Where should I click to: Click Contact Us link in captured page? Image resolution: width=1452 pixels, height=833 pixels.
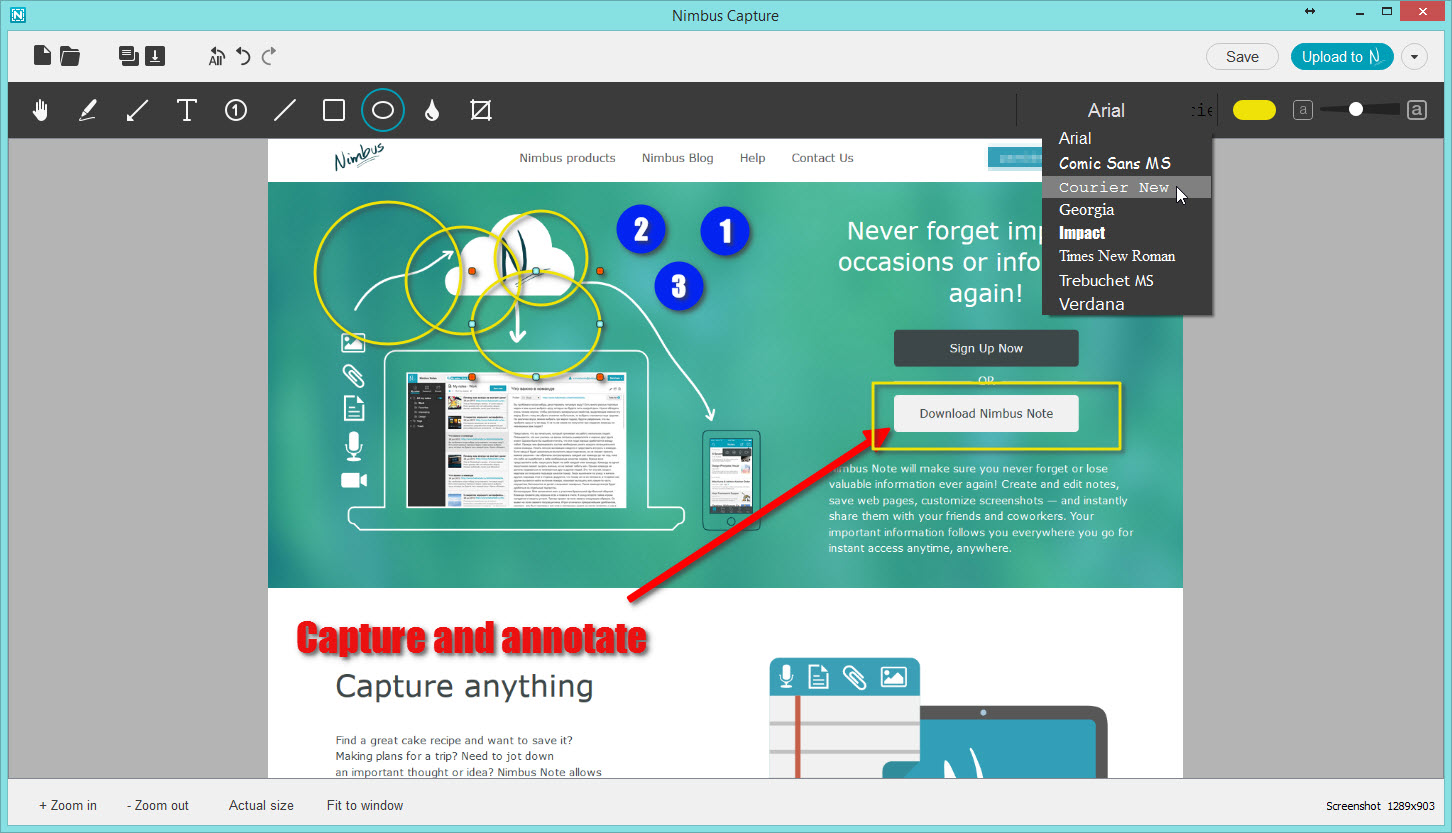[x=822, y=158]
